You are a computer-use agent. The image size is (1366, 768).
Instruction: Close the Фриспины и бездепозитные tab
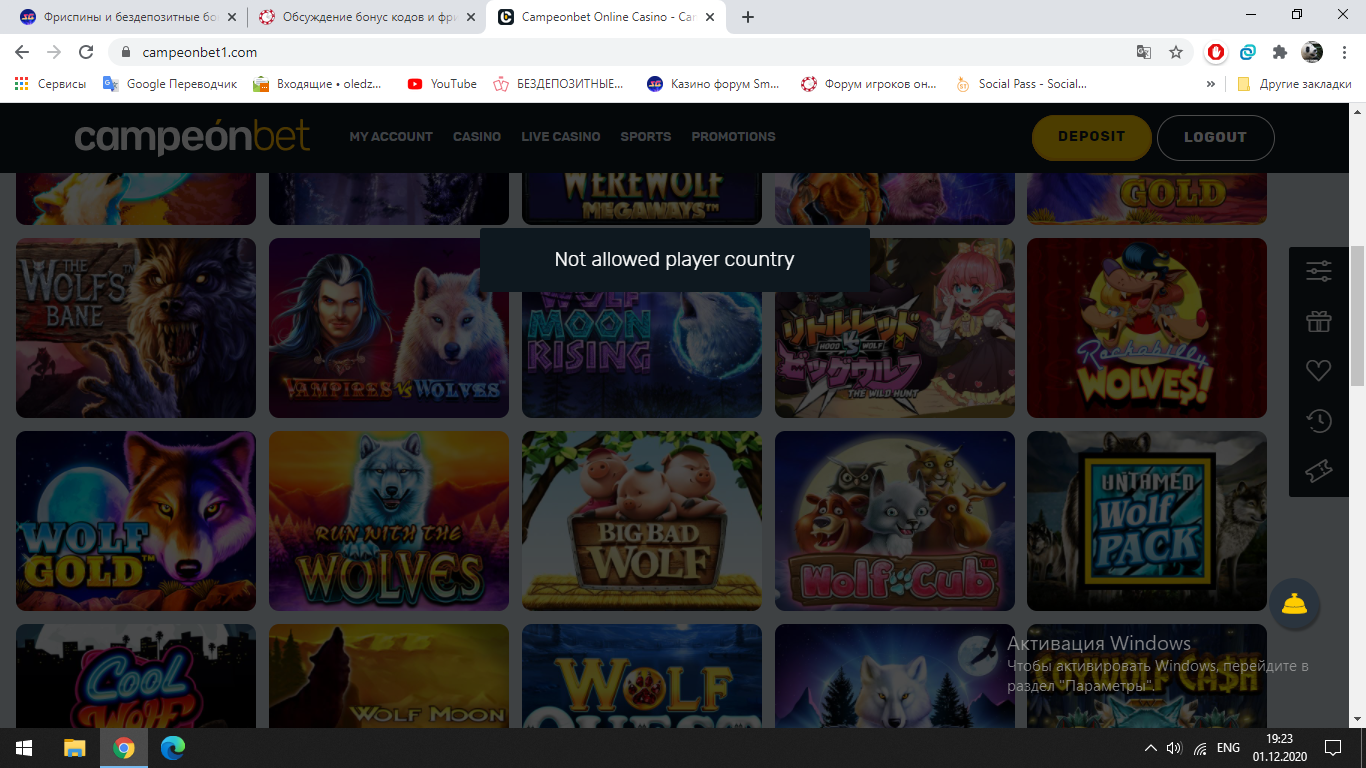(x=231, y=16)
